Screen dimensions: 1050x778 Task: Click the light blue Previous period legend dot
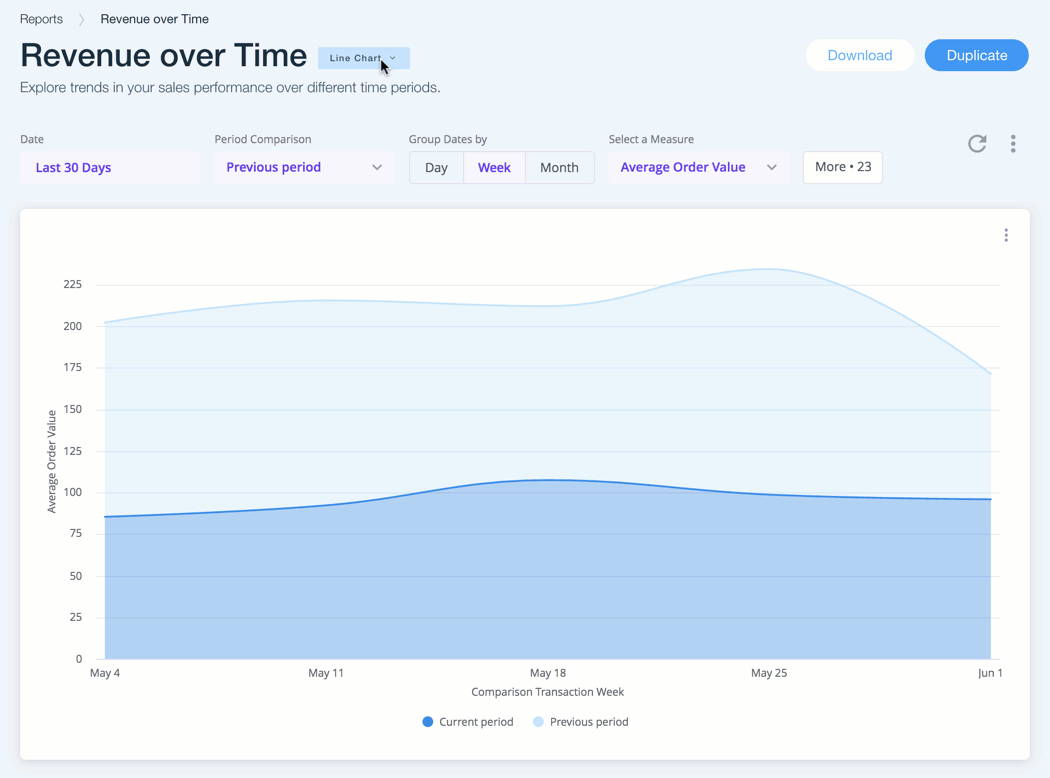click(x=538, y=722)
